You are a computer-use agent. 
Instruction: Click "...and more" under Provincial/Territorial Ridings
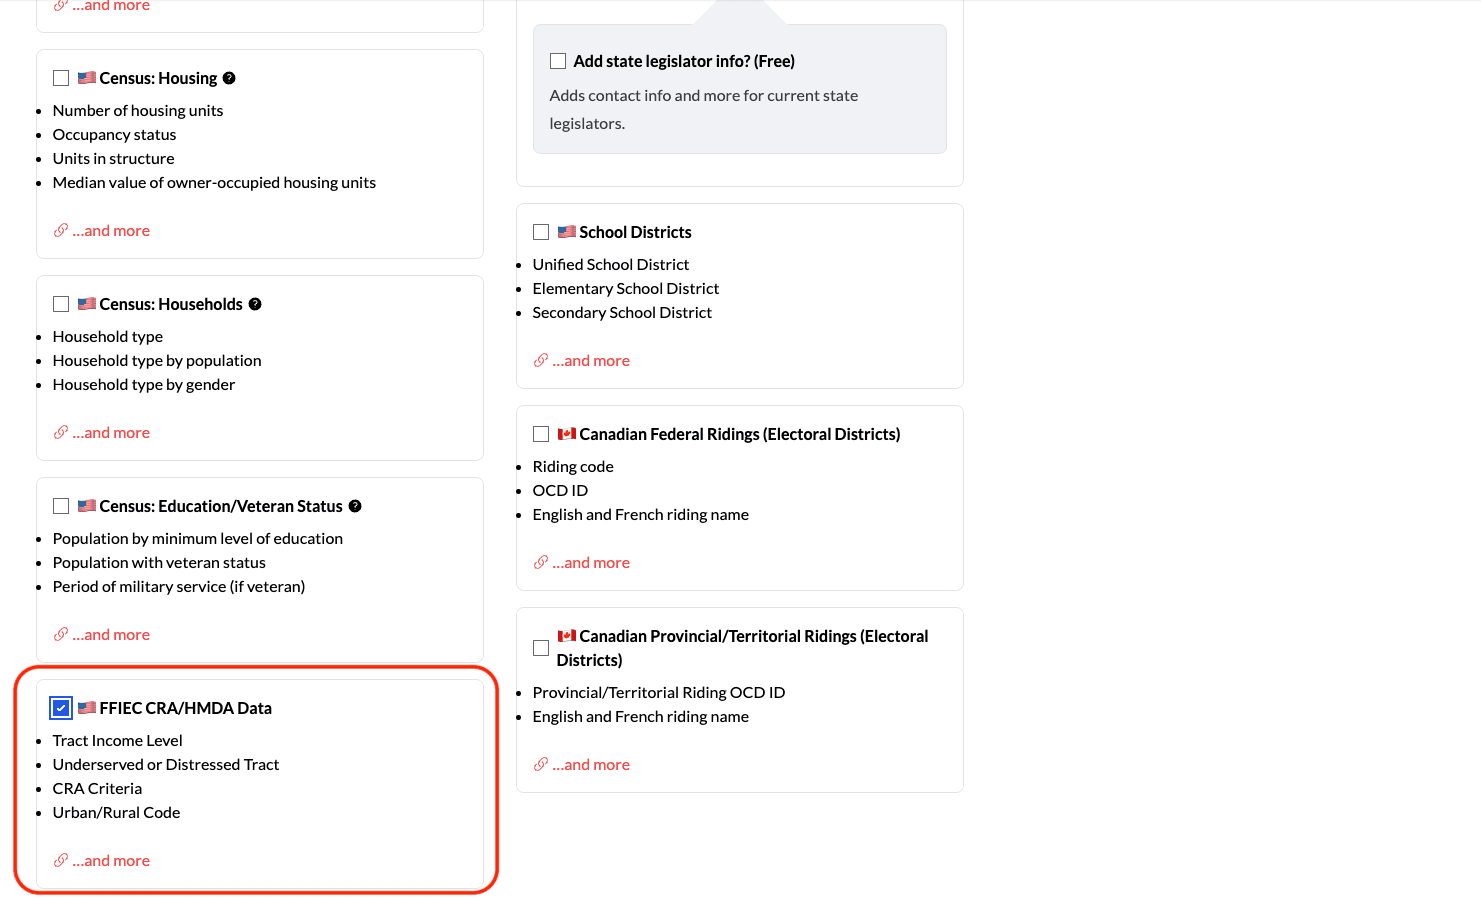pos(590,763)
